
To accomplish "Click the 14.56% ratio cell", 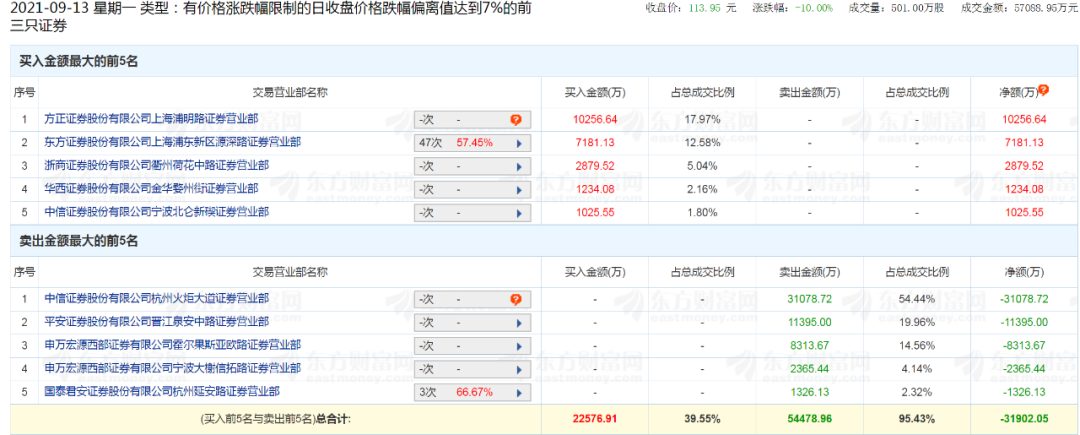I will tap(917, 346).
